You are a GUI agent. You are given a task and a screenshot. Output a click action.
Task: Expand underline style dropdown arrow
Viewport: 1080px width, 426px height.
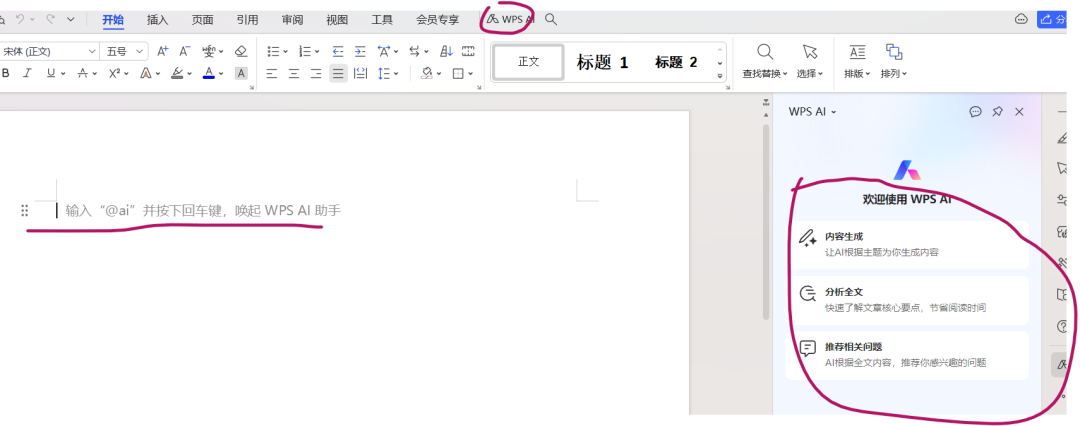[63, 73]
